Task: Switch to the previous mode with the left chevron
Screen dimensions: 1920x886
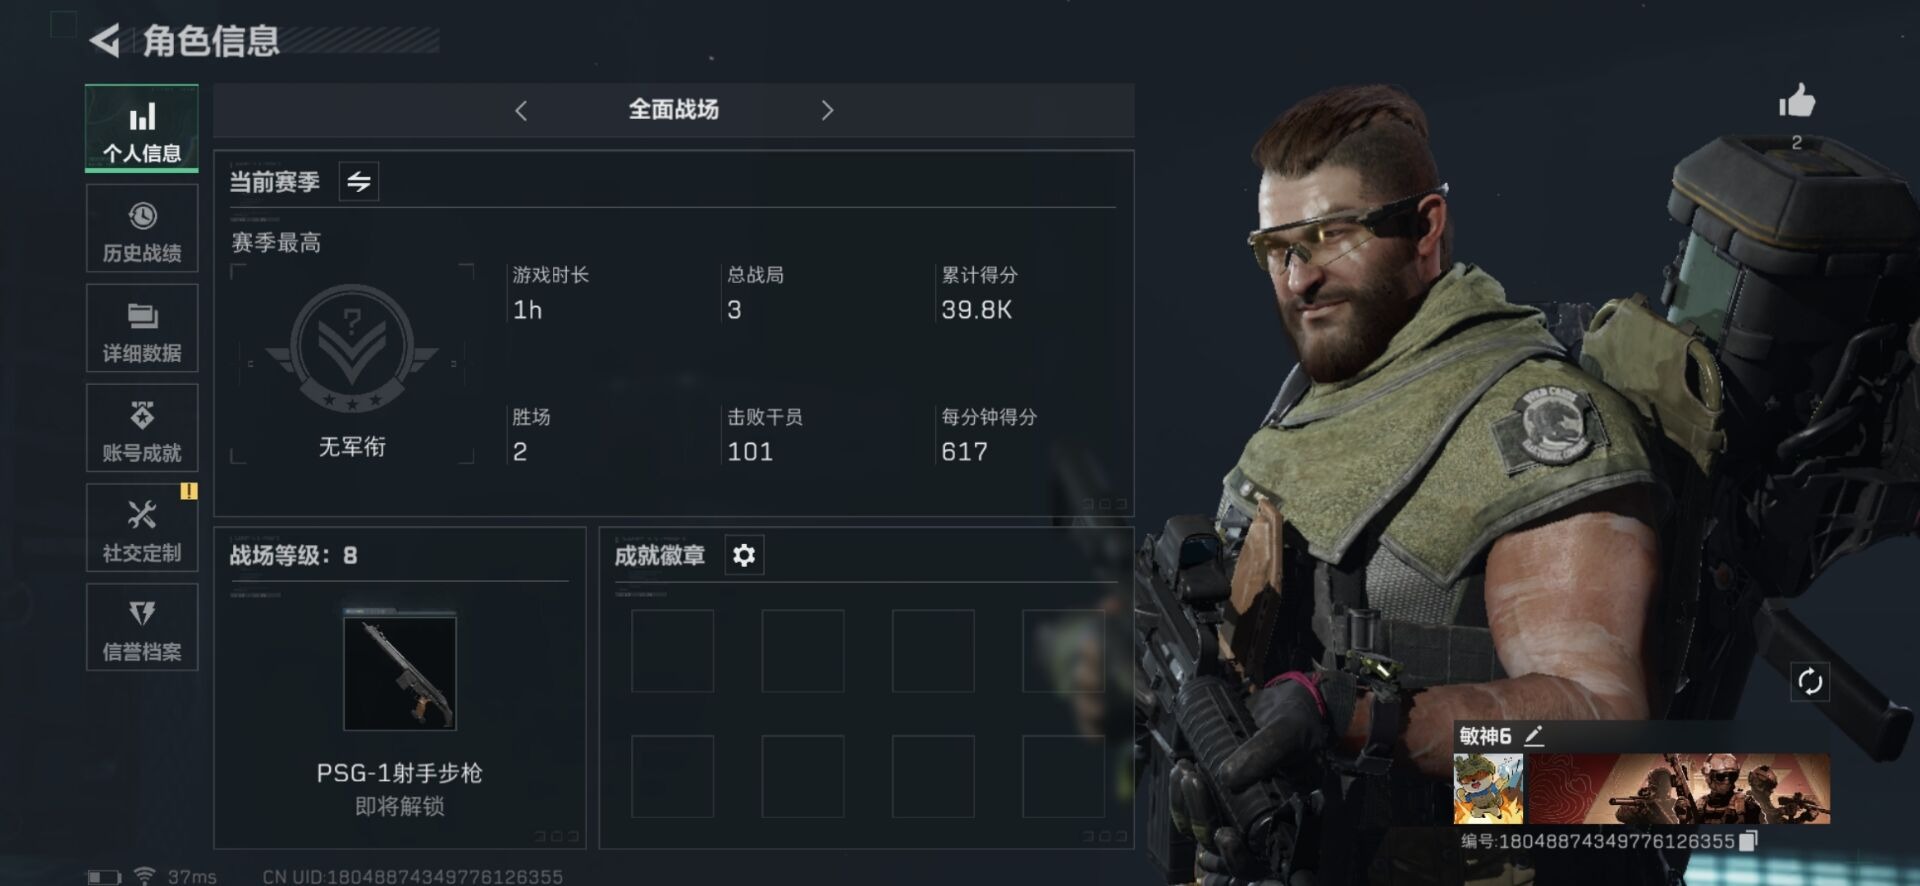Action: click(x=521, y=110)
